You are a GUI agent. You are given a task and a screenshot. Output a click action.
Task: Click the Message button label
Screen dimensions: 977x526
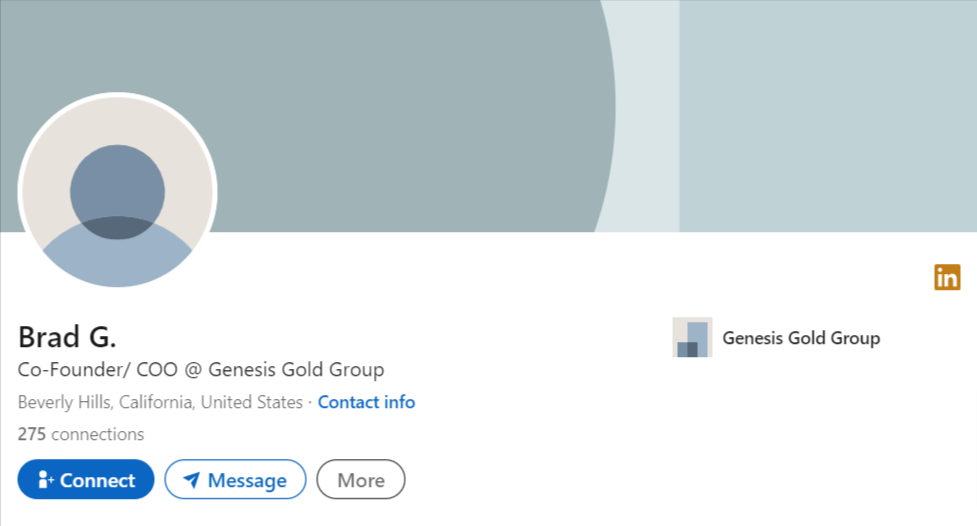(247, 481)
